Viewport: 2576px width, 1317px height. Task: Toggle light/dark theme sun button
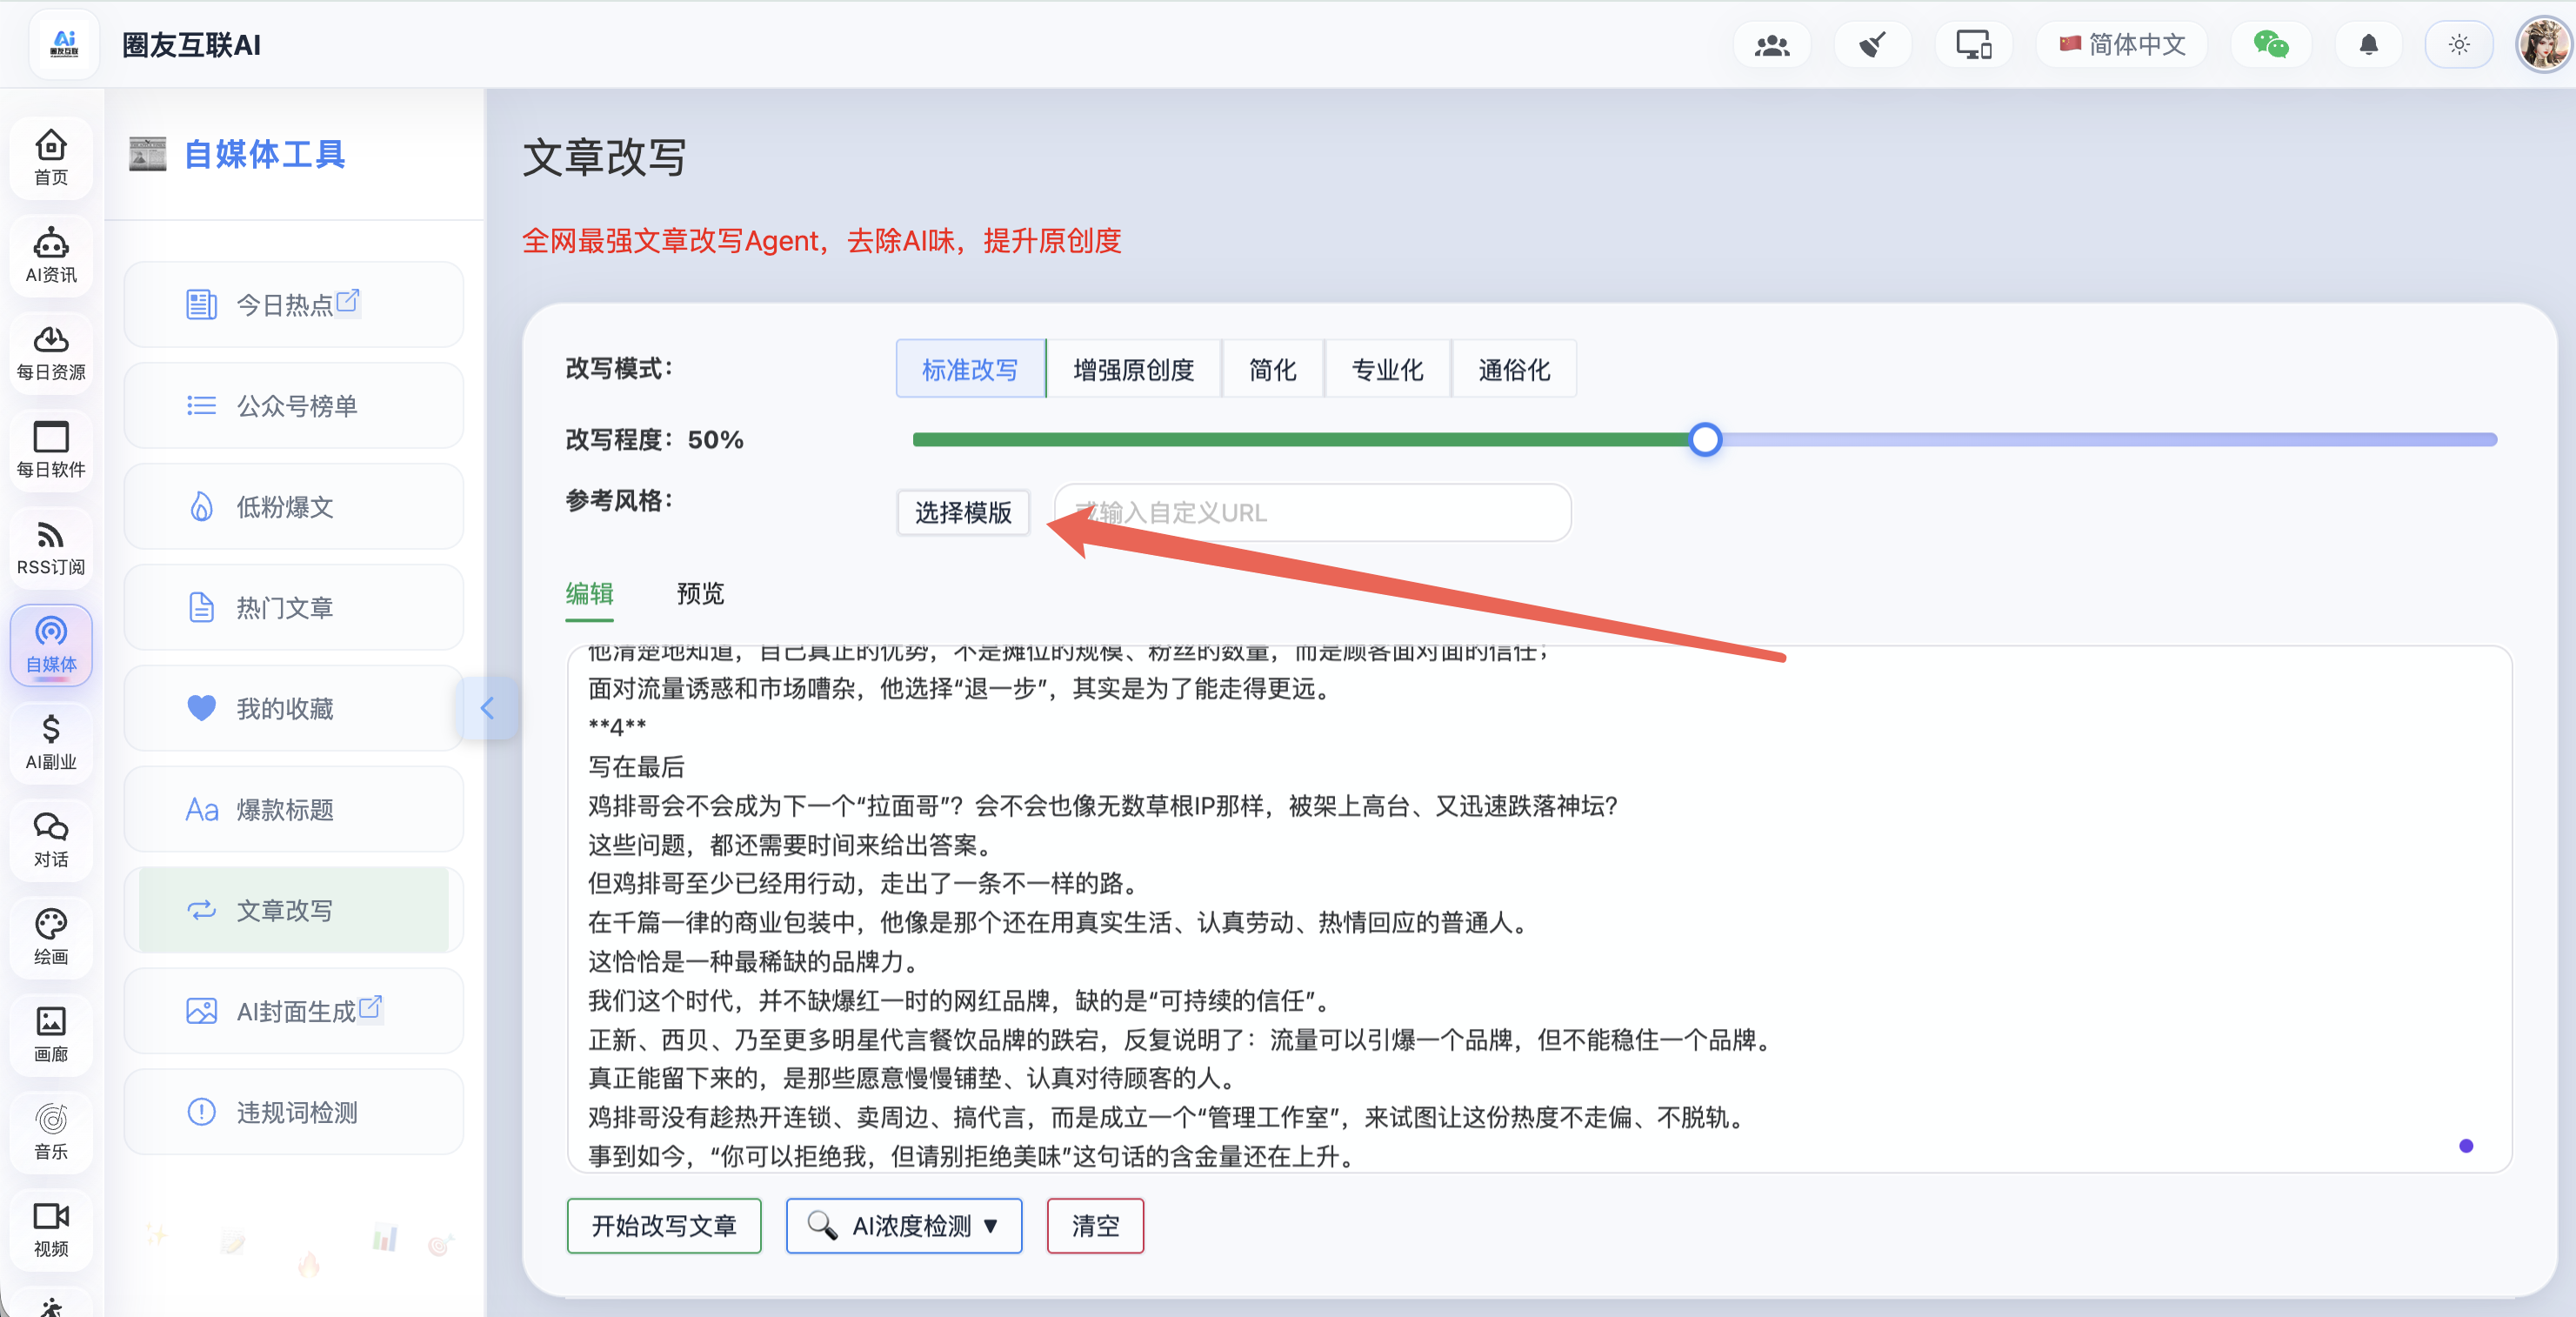[2459, 45]
